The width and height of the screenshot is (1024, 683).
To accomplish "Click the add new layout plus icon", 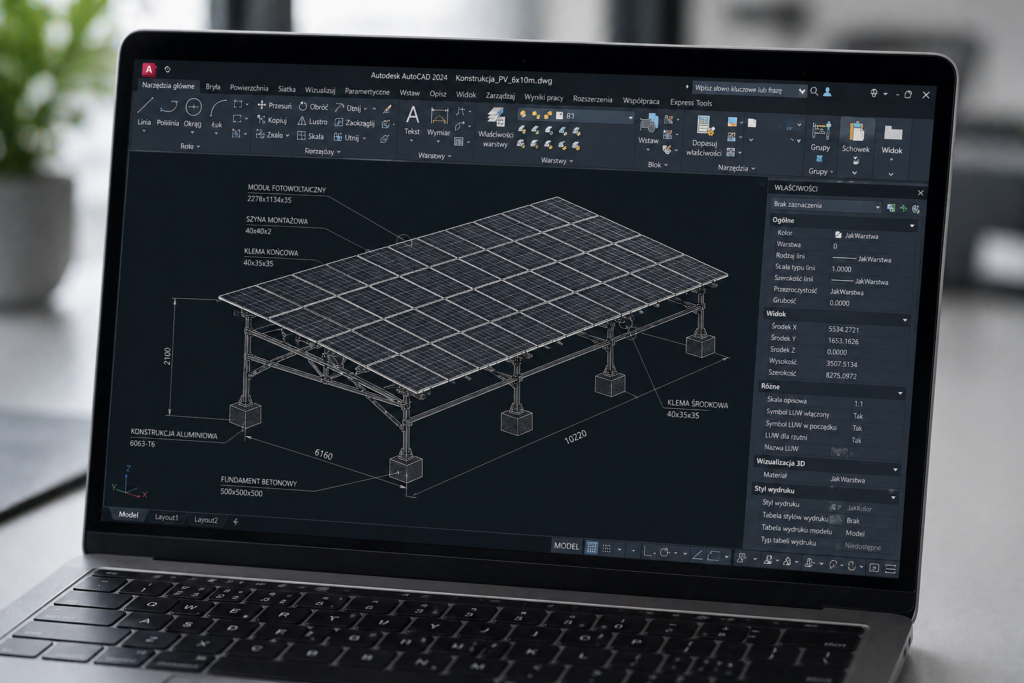I will [236, 521].
